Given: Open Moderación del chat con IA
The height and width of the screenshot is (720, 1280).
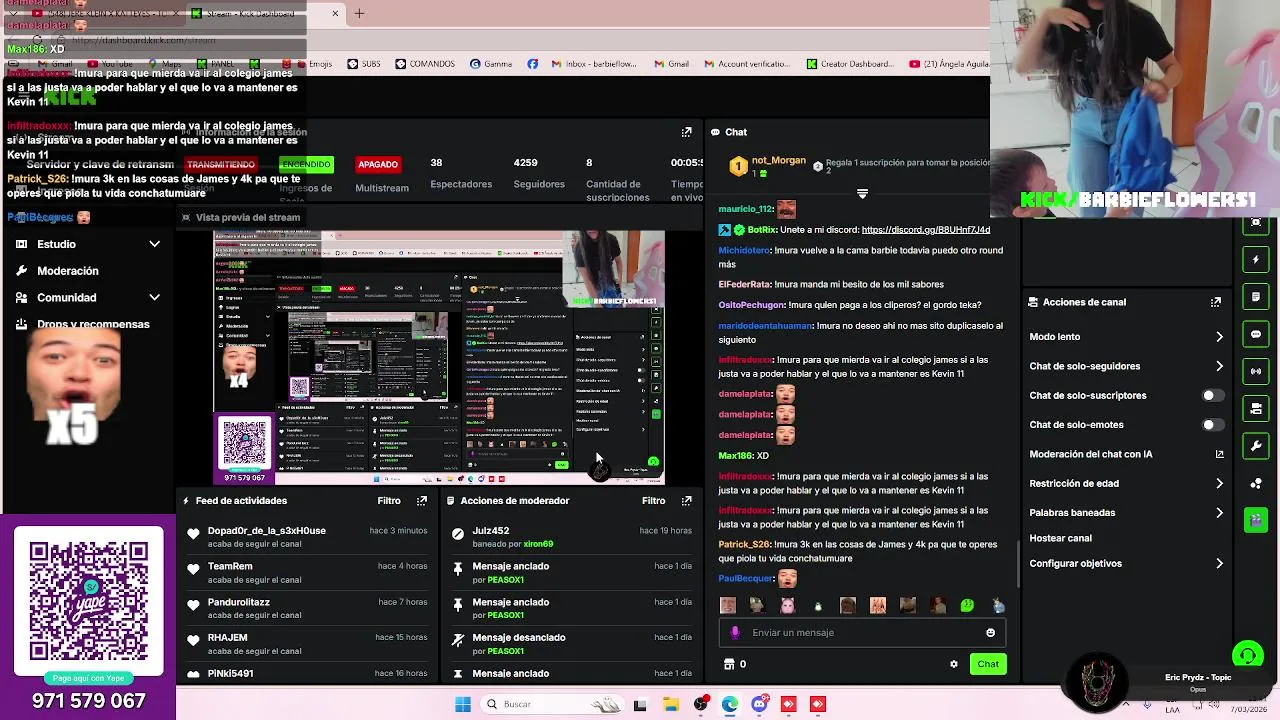Looking at the screenshot, I should pyautogui.click(x=1126, y=454).
